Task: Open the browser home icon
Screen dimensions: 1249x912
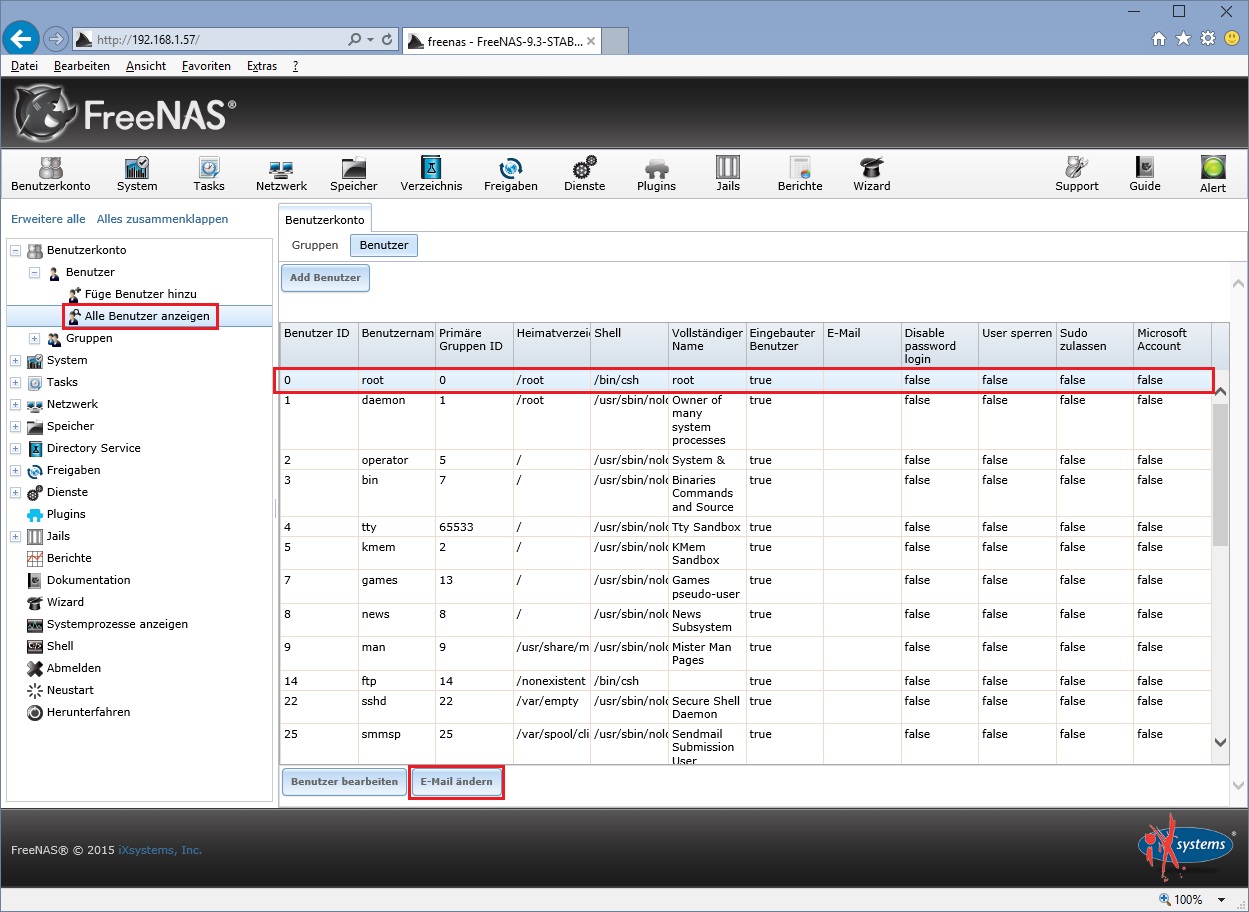Action: point(1159,38)
